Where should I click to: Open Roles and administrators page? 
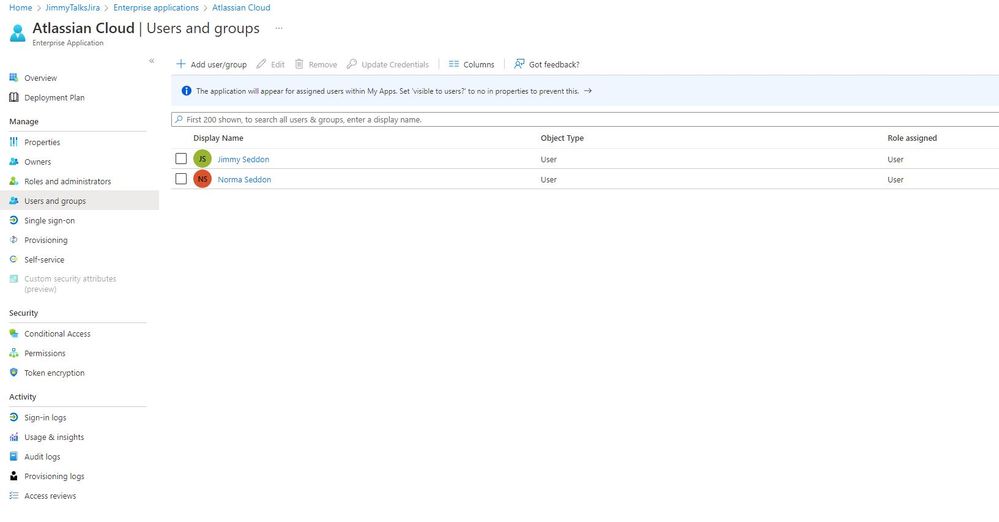click(x=68, y=181)
